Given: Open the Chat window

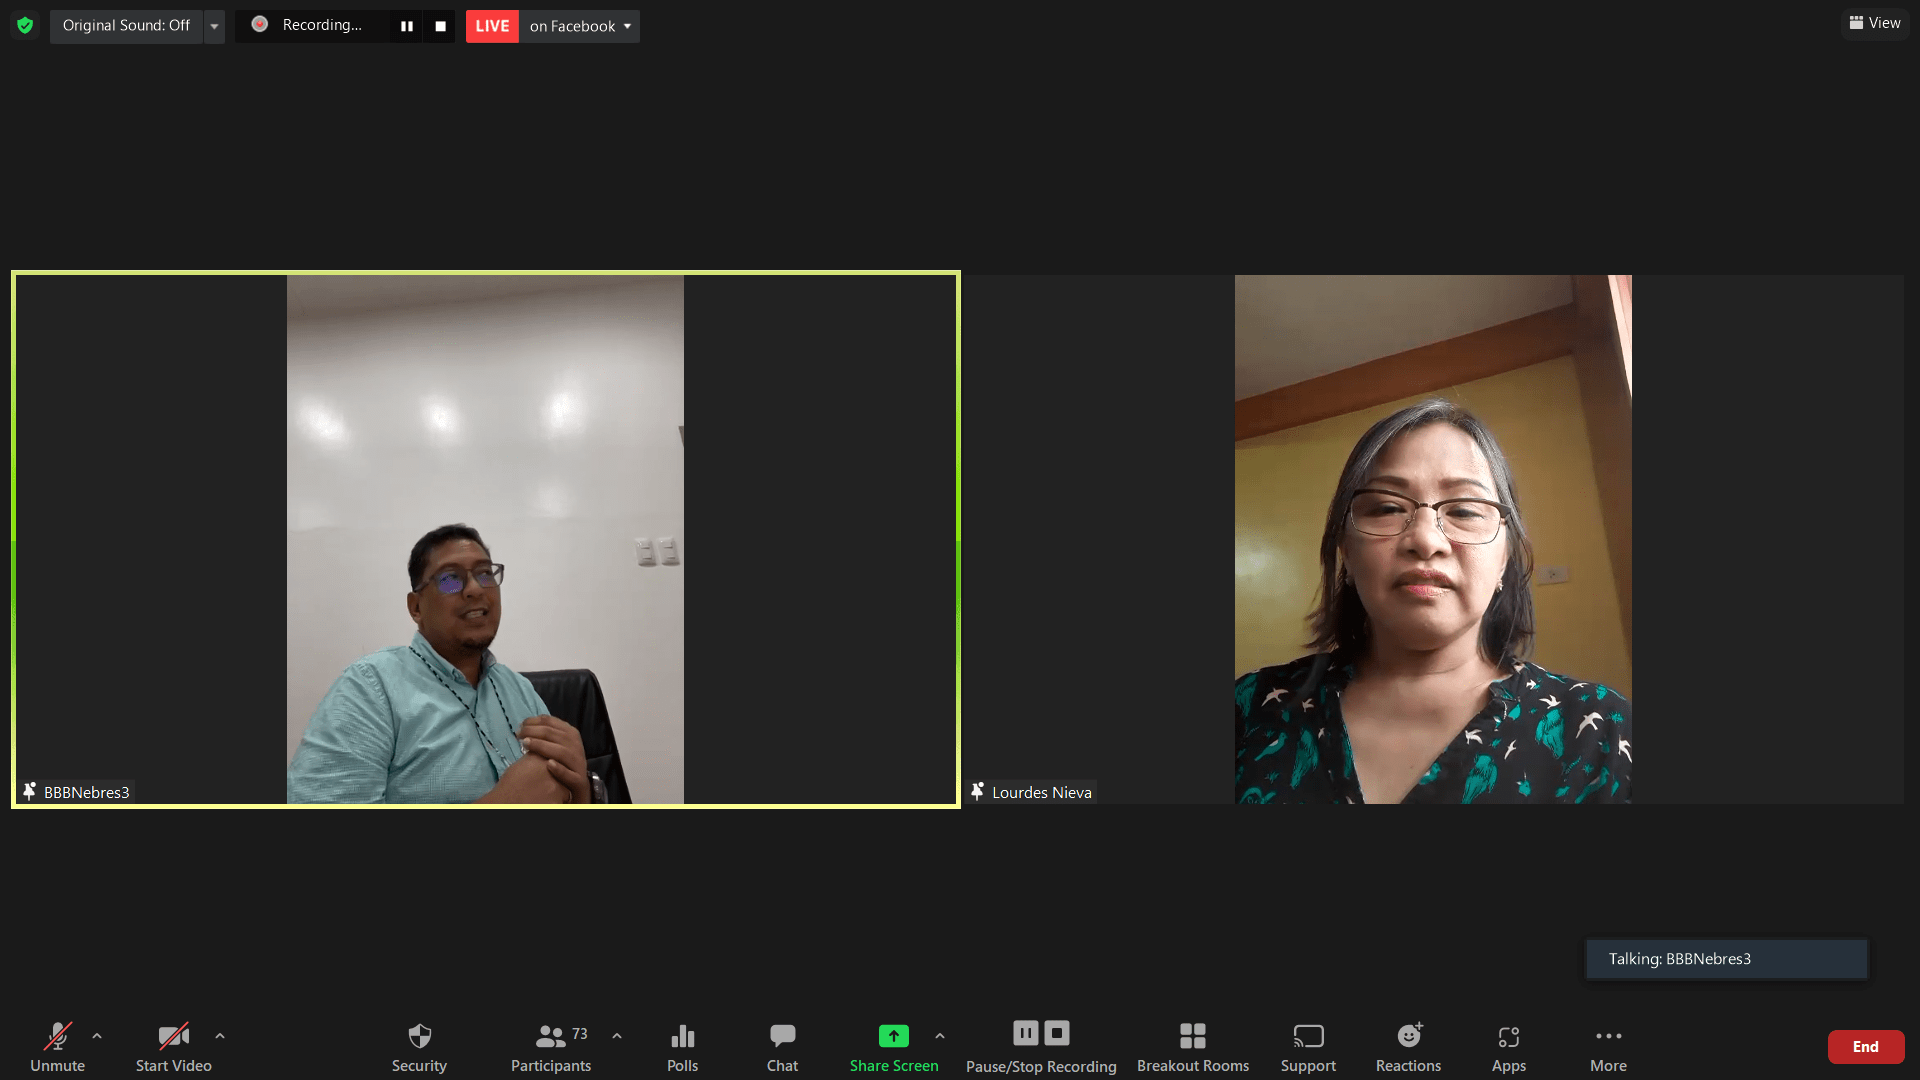Looking at the screenshot, I should pos(782,1046).
